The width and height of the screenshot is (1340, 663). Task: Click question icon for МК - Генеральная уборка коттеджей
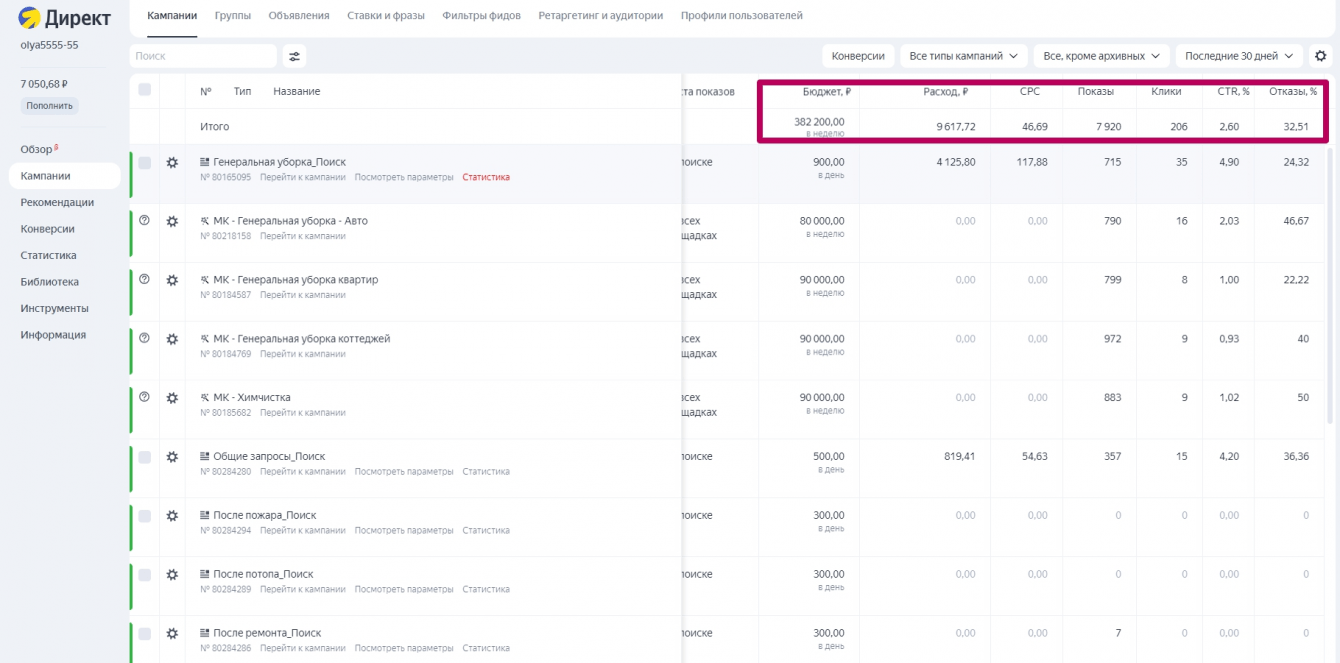tap(144, 338)
